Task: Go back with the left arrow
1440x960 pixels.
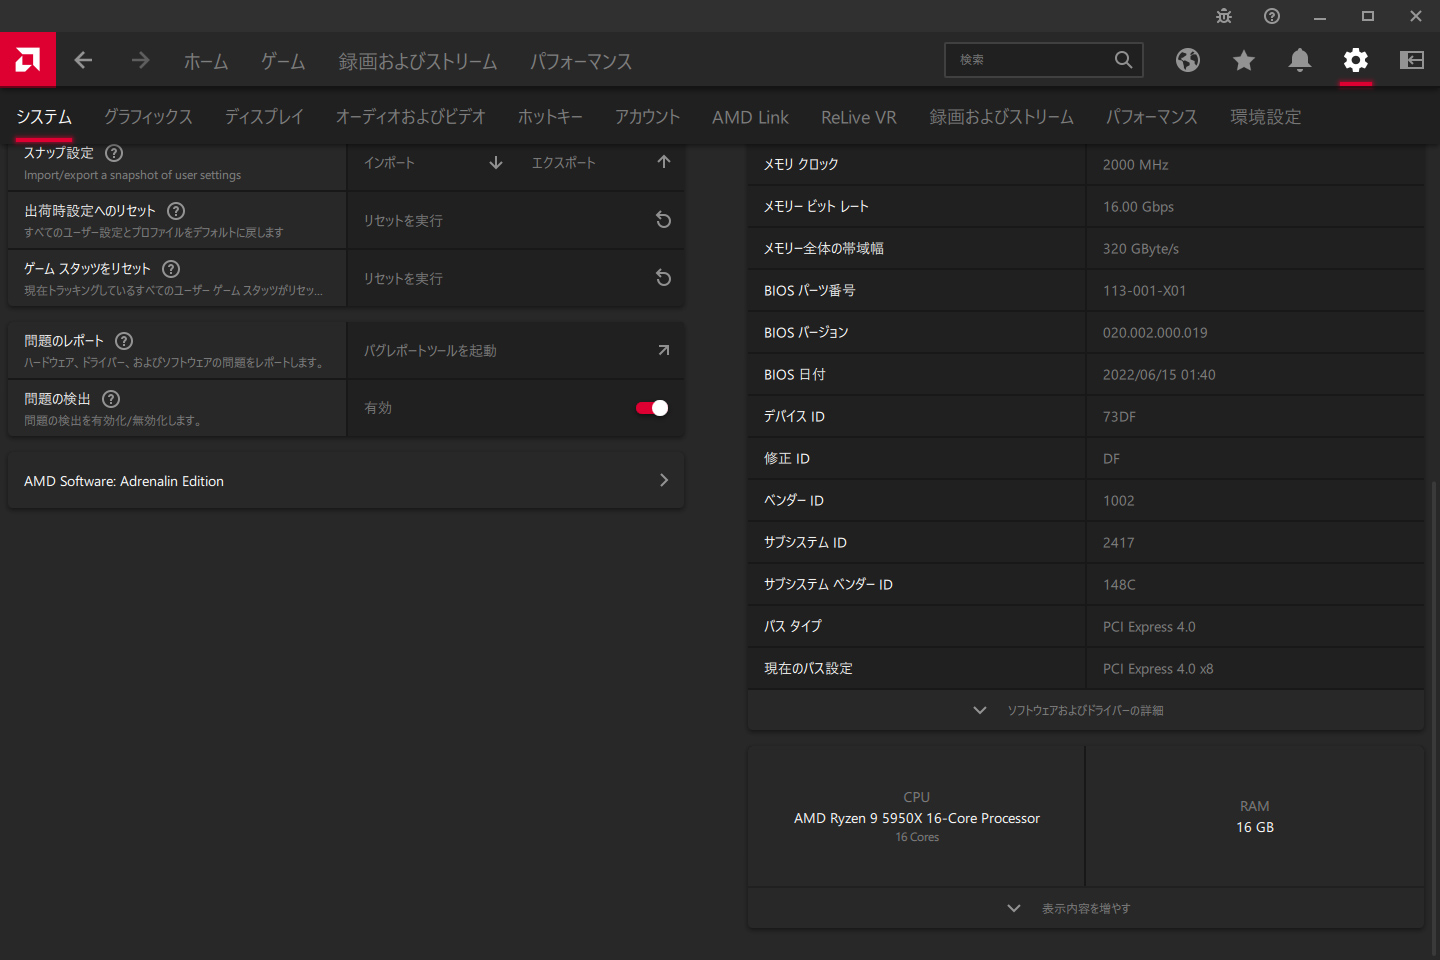Action: point(84,61)
